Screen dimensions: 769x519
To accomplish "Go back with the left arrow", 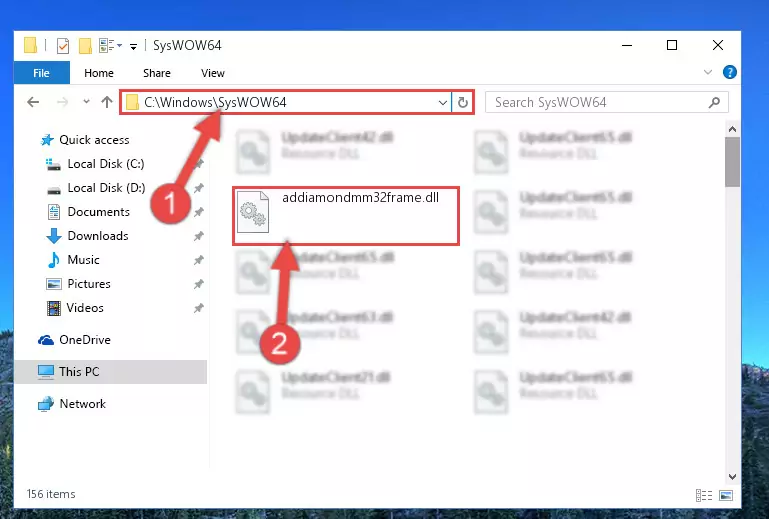I will [33, 102].
